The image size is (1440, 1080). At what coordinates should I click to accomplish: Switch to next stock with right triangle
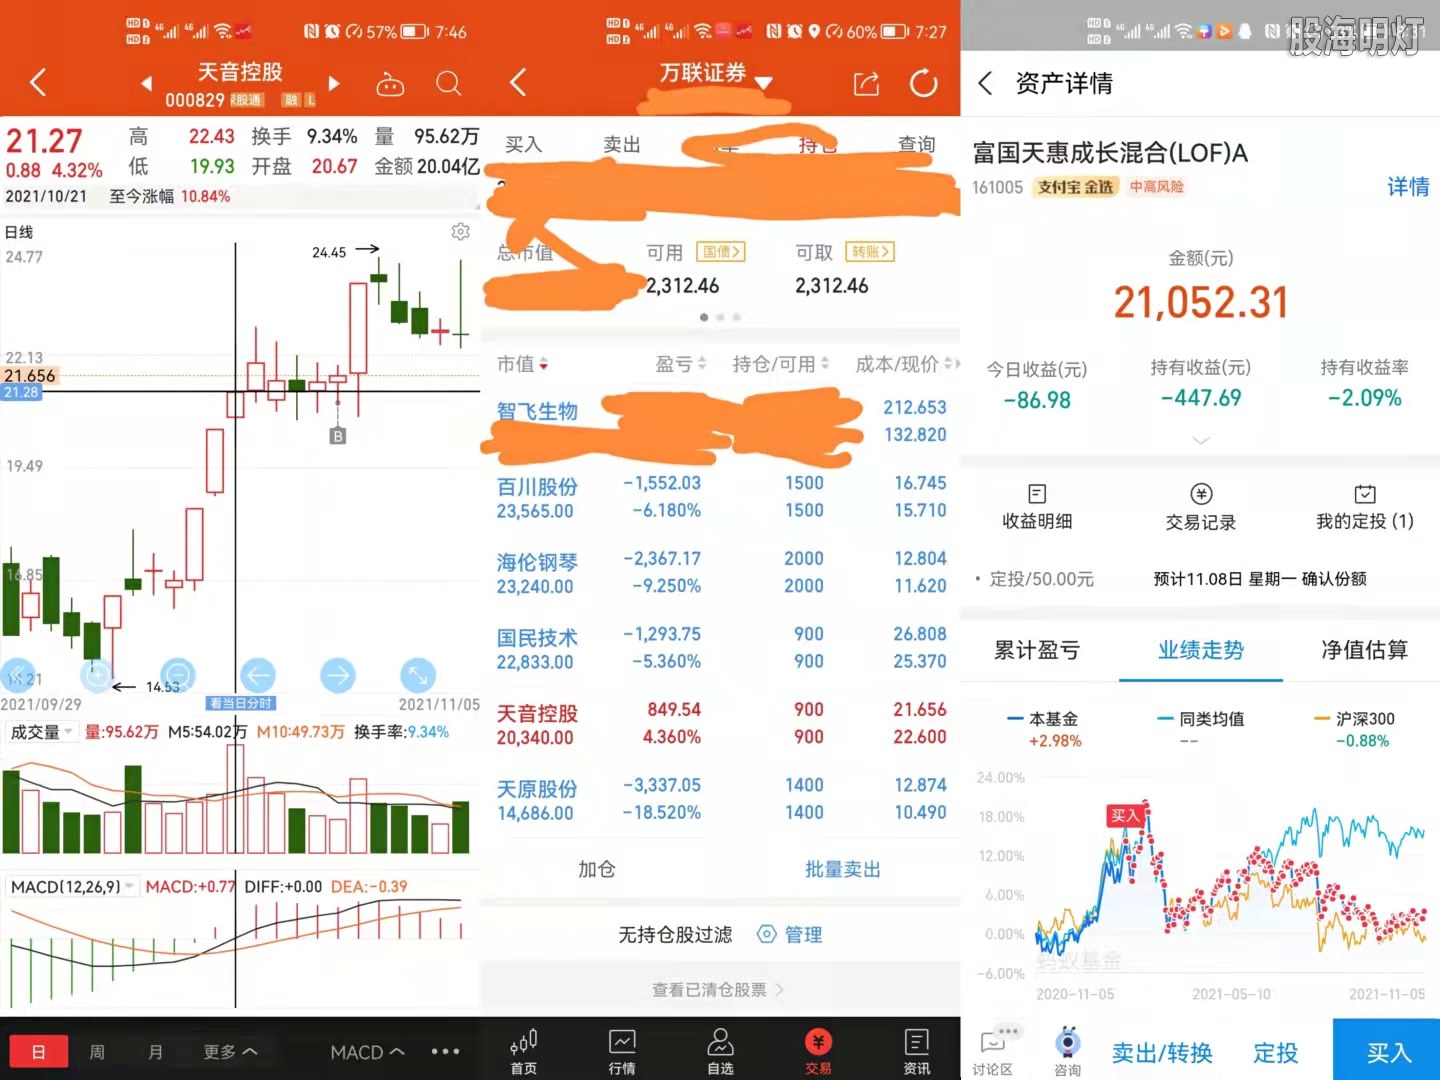point(334,83)
